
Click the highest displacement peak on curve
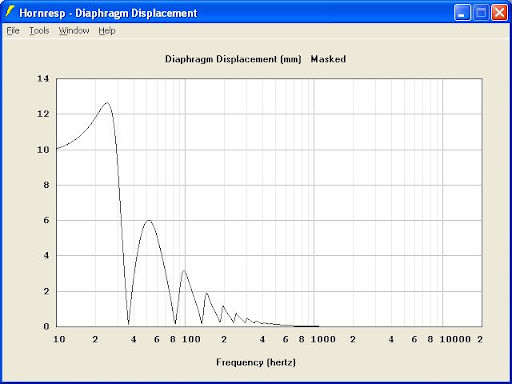point(107,103)
